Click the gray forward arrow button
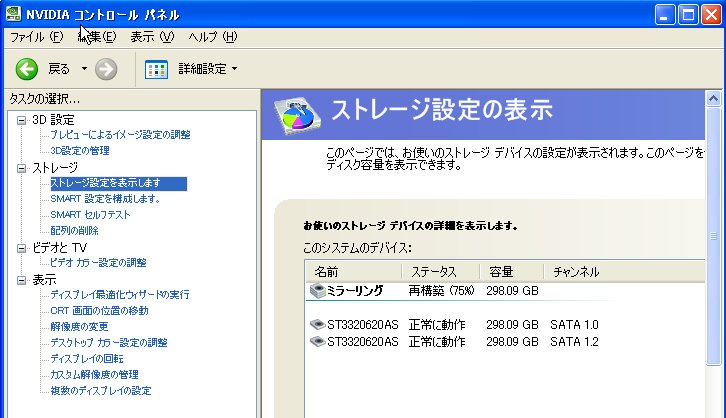 click(x=106, y=69)
